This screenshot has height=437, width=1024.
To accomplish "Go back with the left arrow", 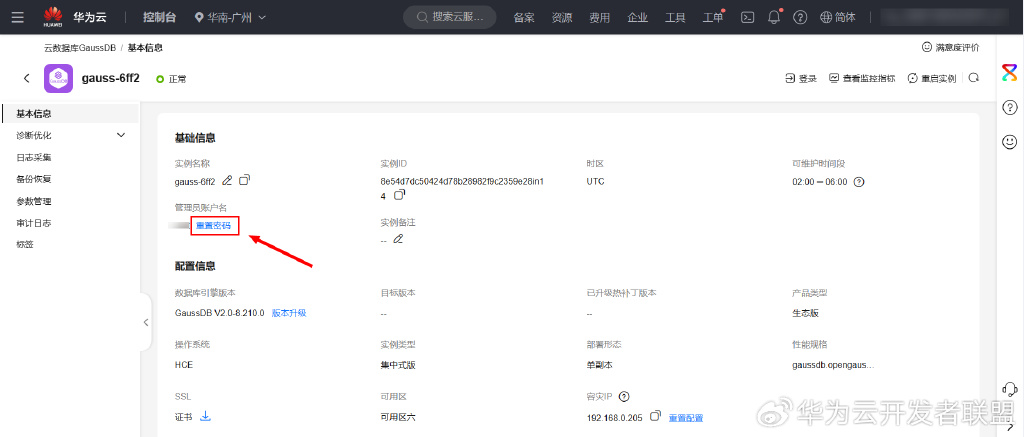I will [x=27, y=78].
